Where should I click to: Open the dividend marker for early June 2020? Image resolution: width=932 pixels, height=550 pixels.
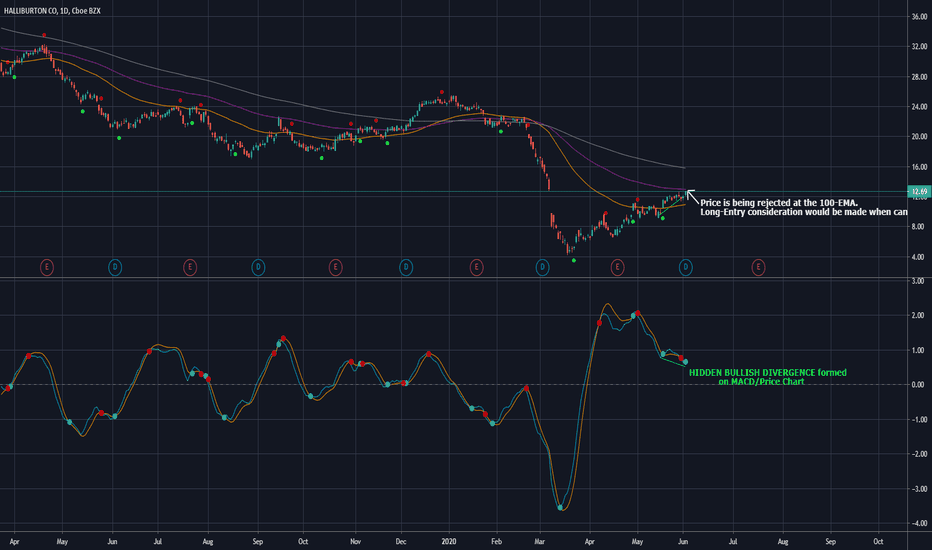pos(685,268)
